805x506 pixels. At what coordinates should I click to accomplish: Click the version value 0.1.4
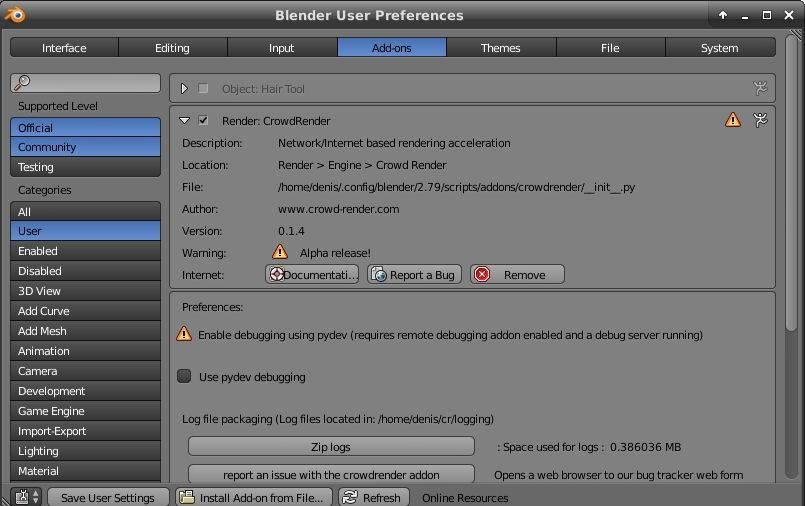[291, 231]
